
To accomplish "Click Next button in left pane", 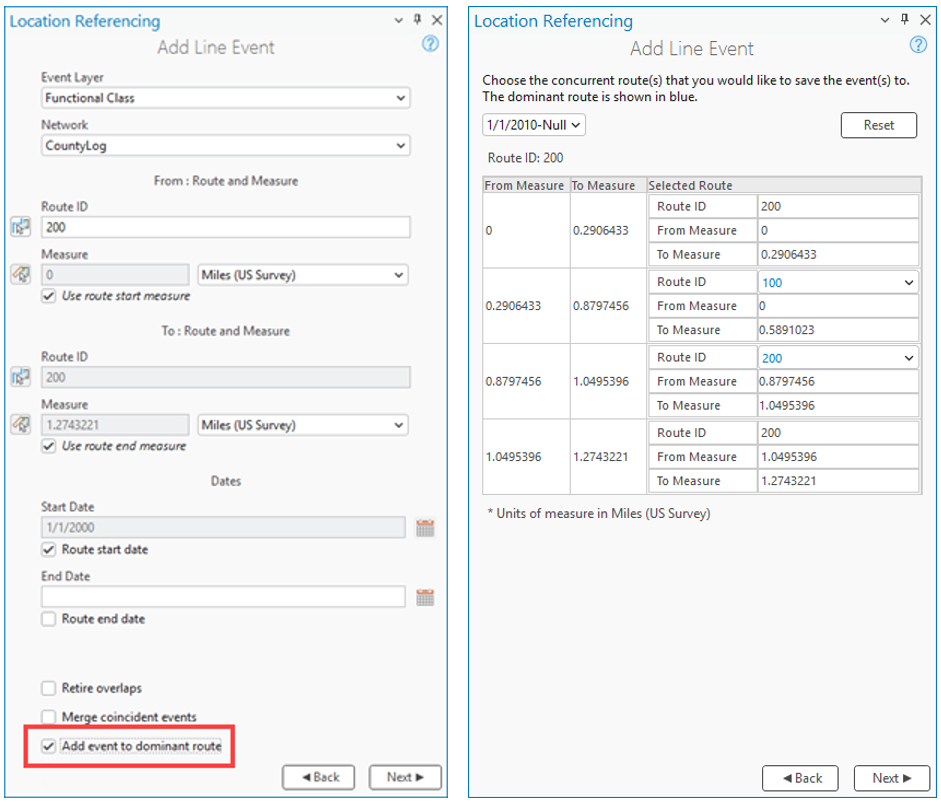I will coord(405,777).
